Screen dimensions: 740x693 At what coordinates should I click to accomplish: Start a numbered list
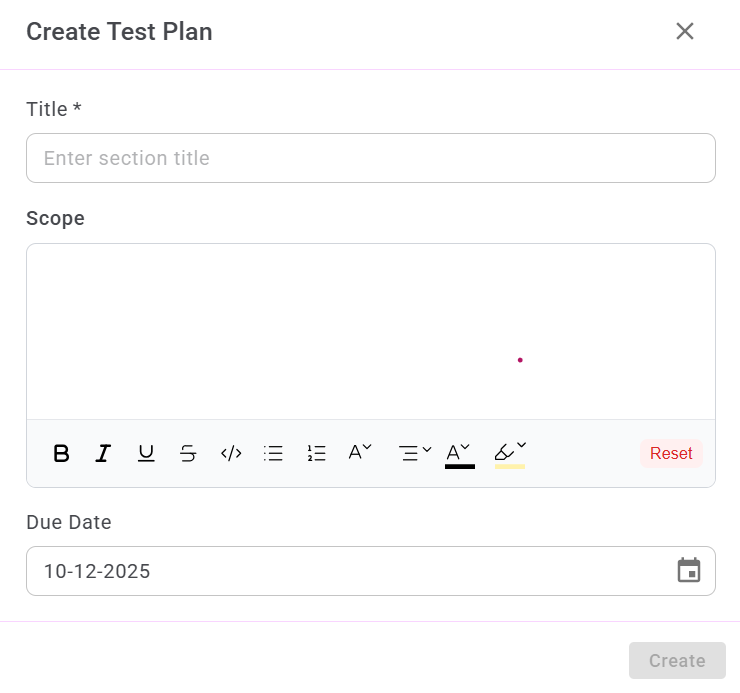317,454
